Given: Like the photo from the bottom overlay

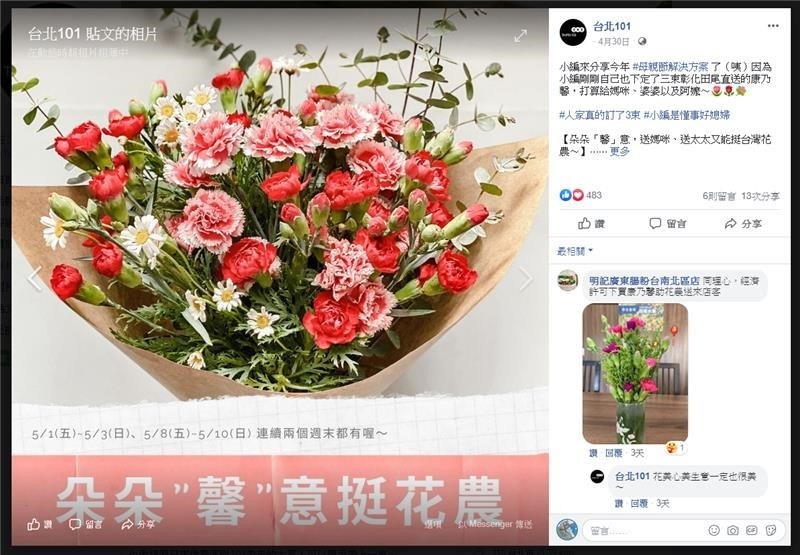Looking at the screenshot, I should [40, 524].
